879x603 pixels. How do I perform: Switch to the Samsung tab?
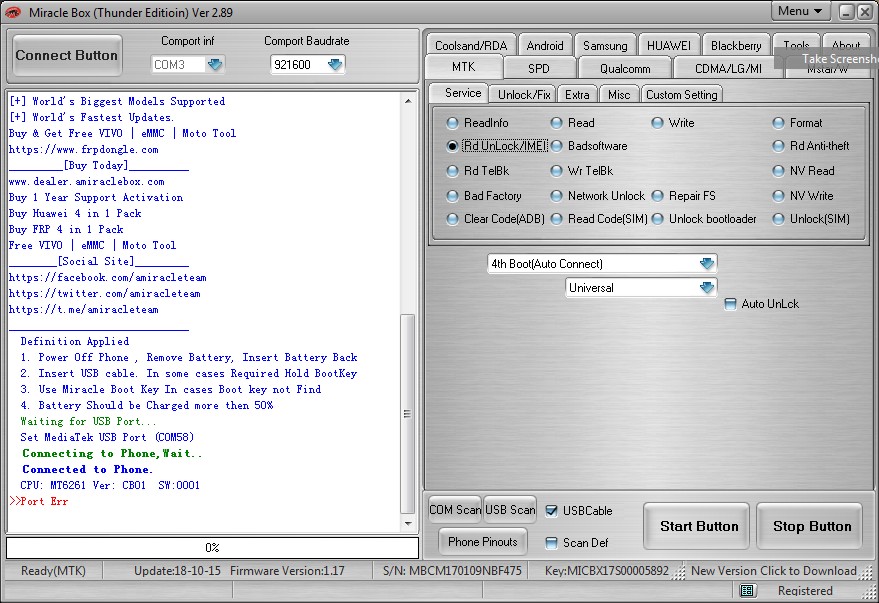605,45
